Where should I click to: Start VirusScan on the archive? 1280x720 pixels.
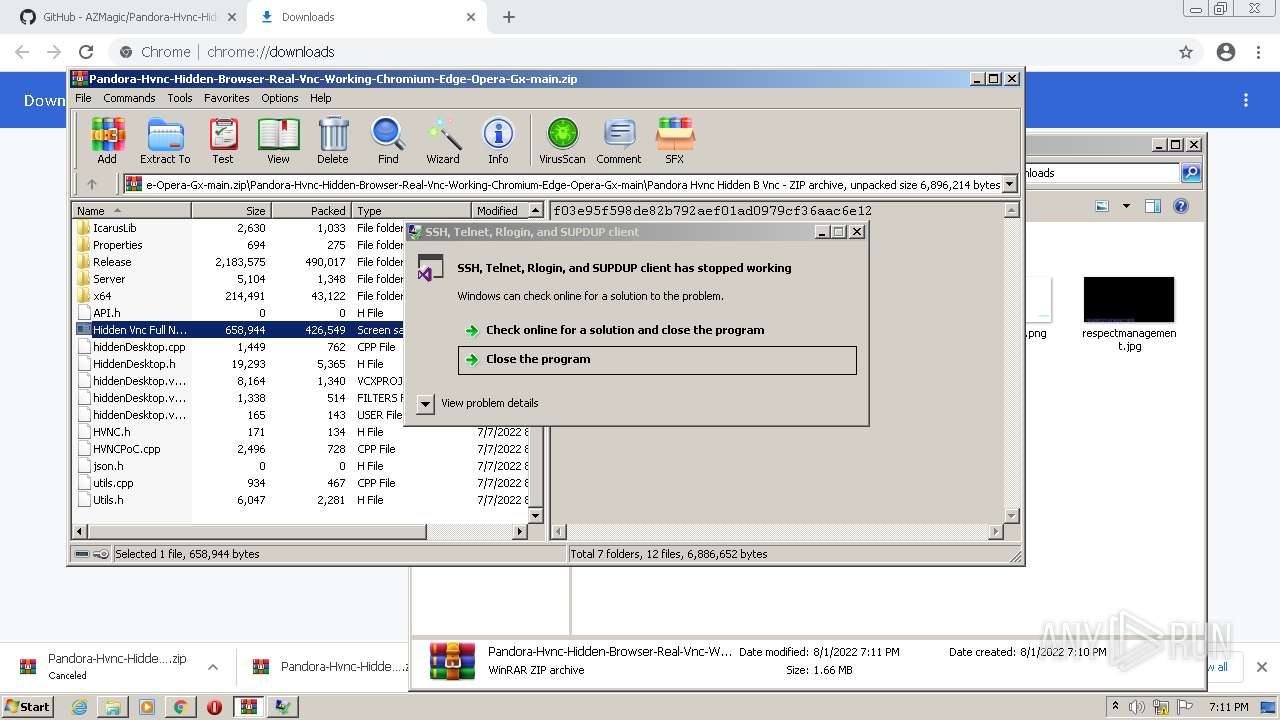click(x=562, y=140)
